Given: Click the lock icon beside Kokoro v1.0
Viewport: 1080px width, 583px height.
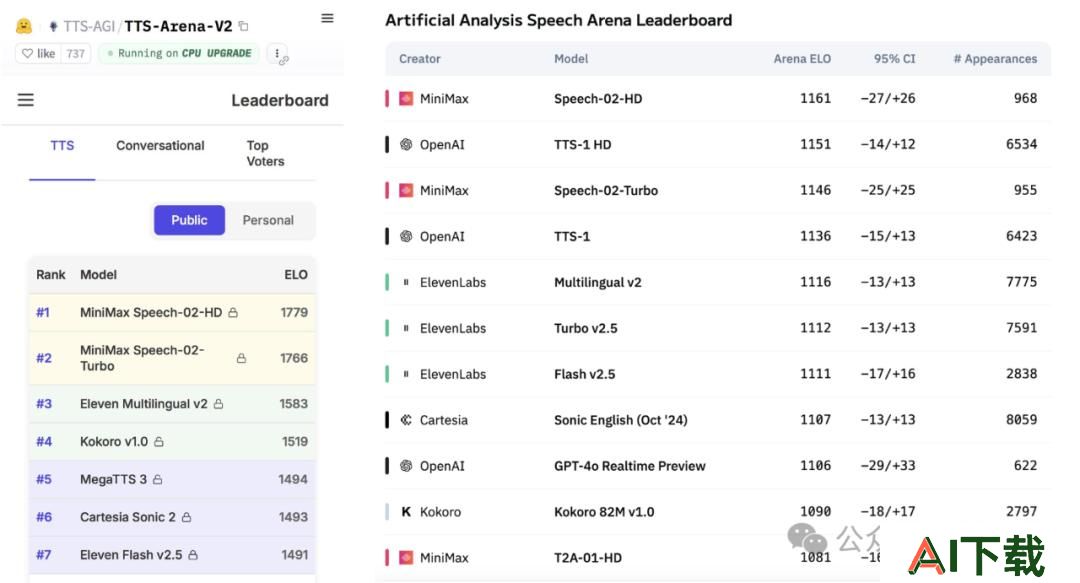Looking at the screenshot, I should pos(159,442).
